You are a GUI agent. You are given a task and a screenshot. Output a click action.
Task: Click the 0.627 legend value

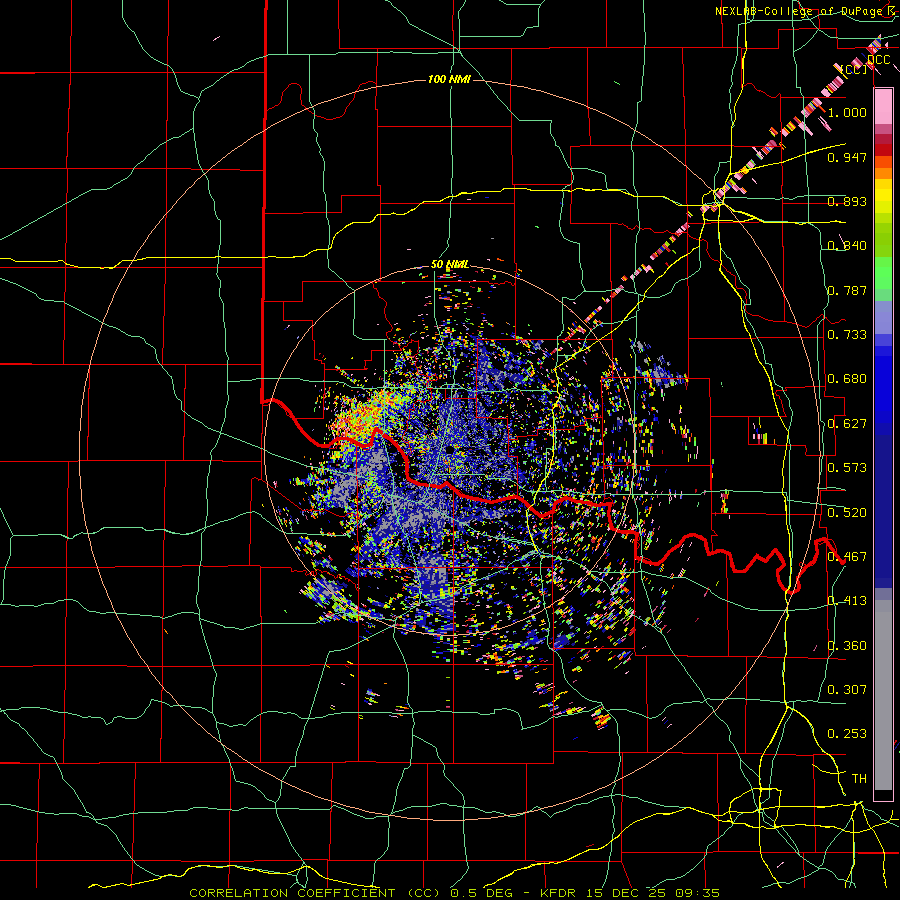847,424
